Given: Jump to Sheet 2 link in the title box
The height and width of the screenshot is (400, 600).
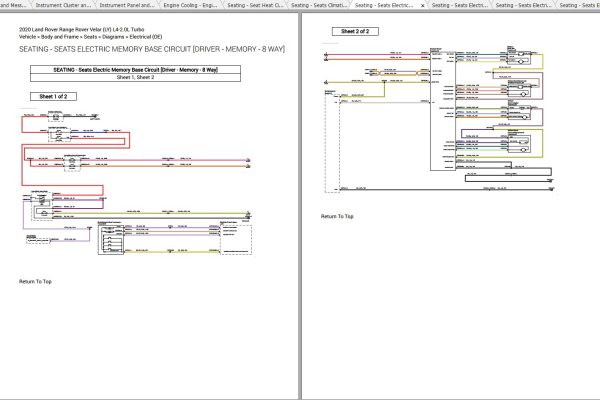Looking at the screenshot, I should 146,77.
